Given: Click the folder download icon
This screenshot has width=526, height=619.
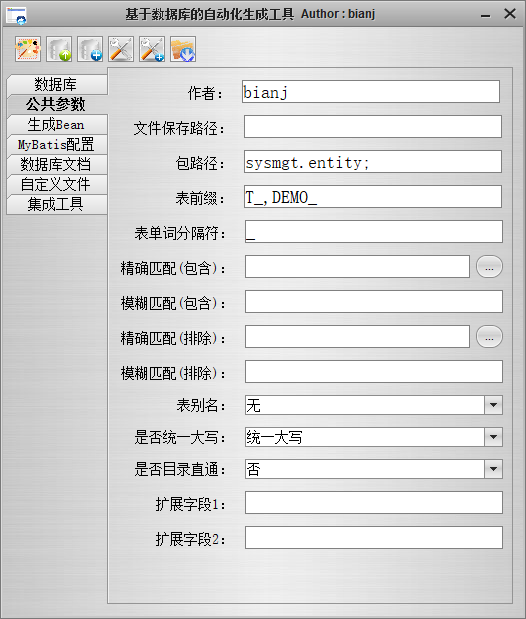Looking at the screenshot, I should coord(183,49).
